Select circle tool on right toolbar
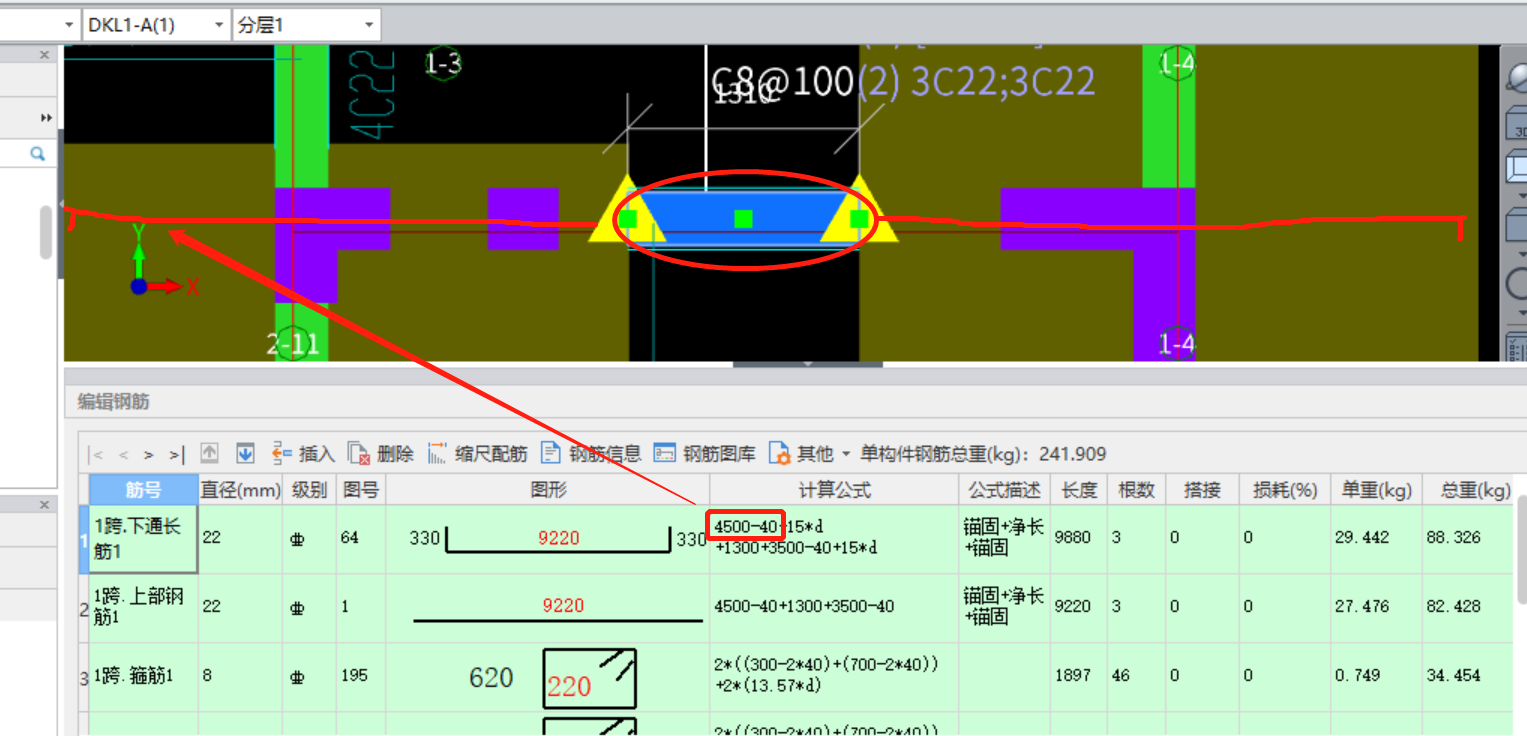The image size is (1527, 736). click(1517, 285)
